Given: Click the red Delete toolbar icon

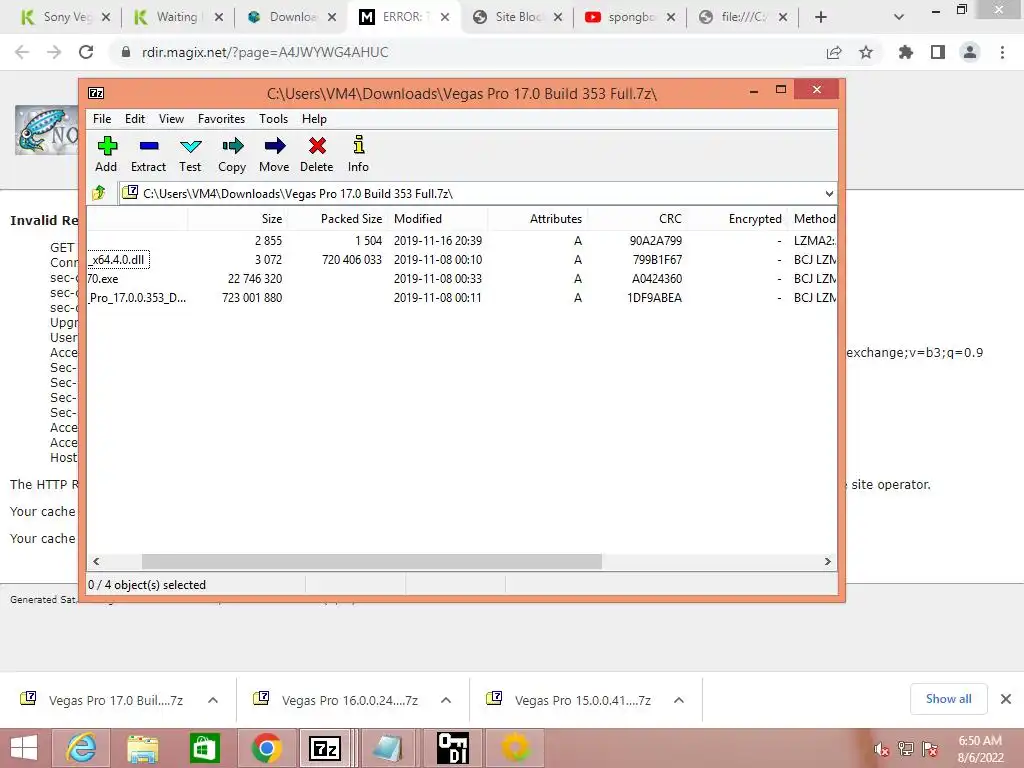Looking at the screenshot, I should pos(317,155).
